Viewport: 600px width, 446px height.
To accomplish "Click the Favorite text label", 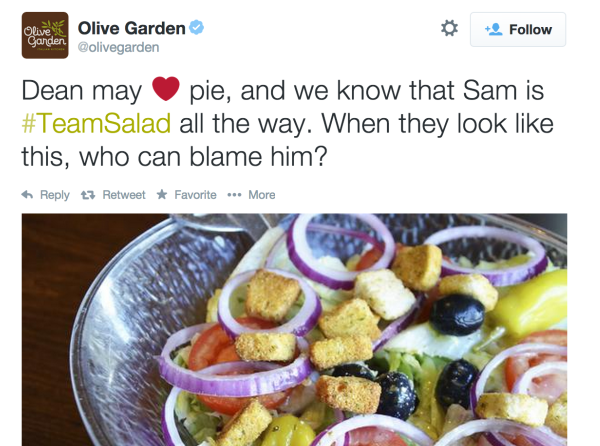I will (195, 195).
